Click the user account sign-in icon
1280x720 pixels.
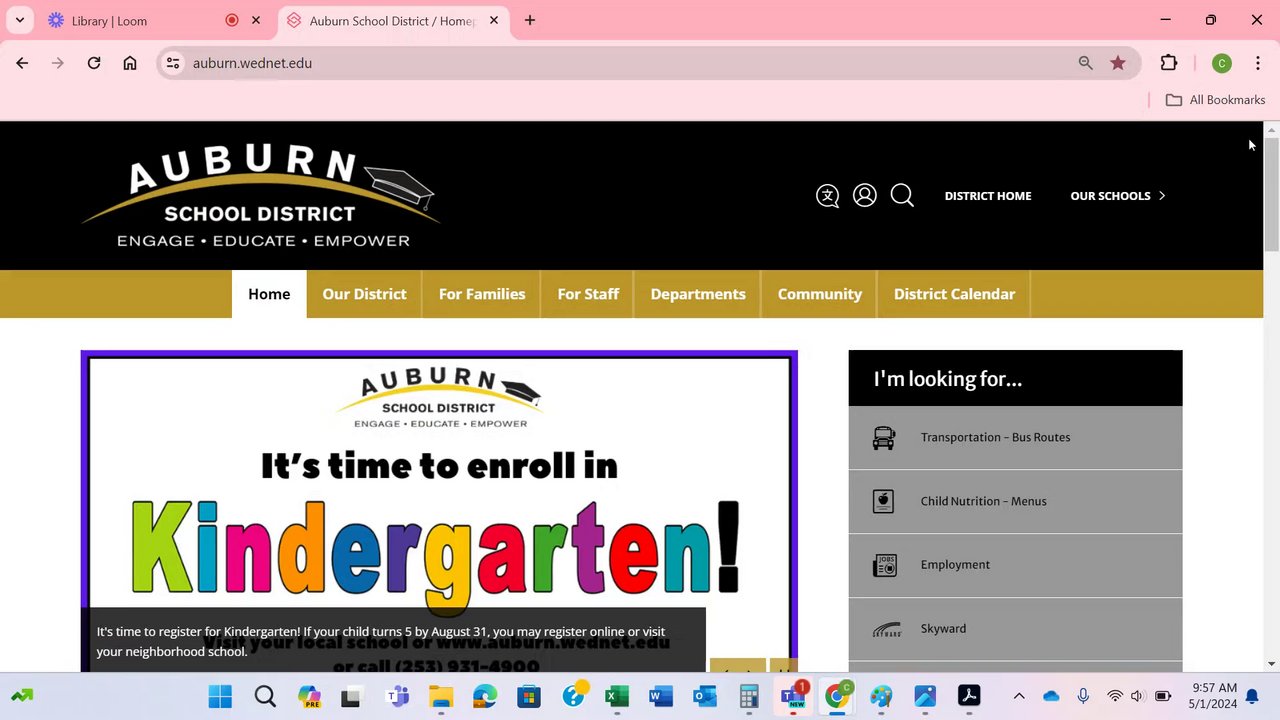(865, 195)
